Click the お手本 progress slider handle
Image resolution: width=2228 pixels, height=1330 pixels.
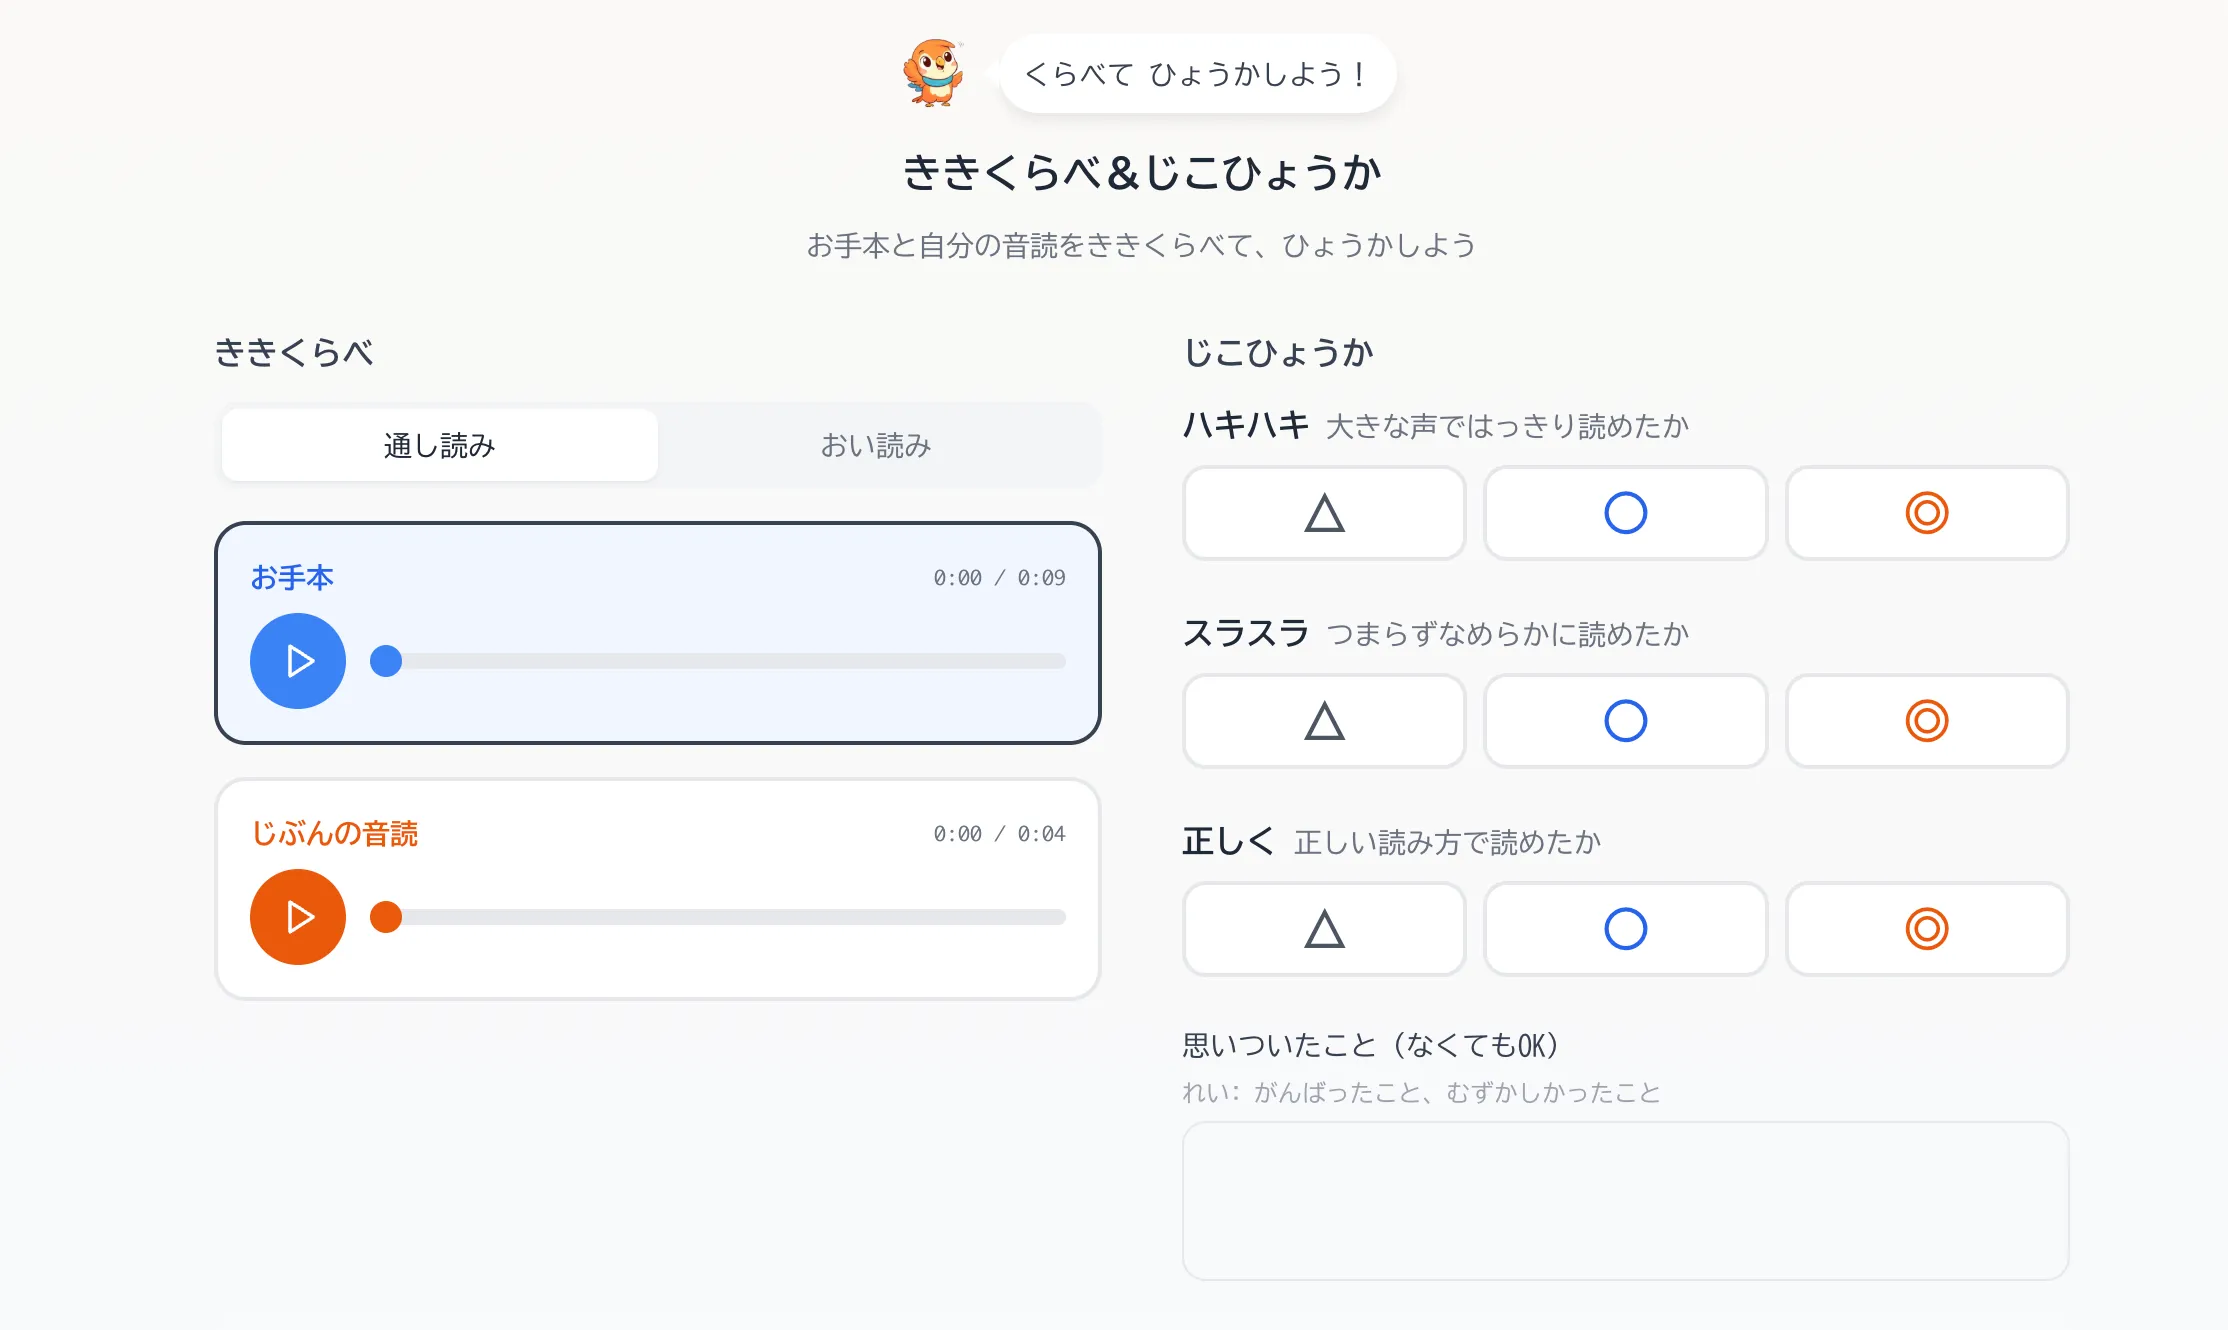coord(386,660)
